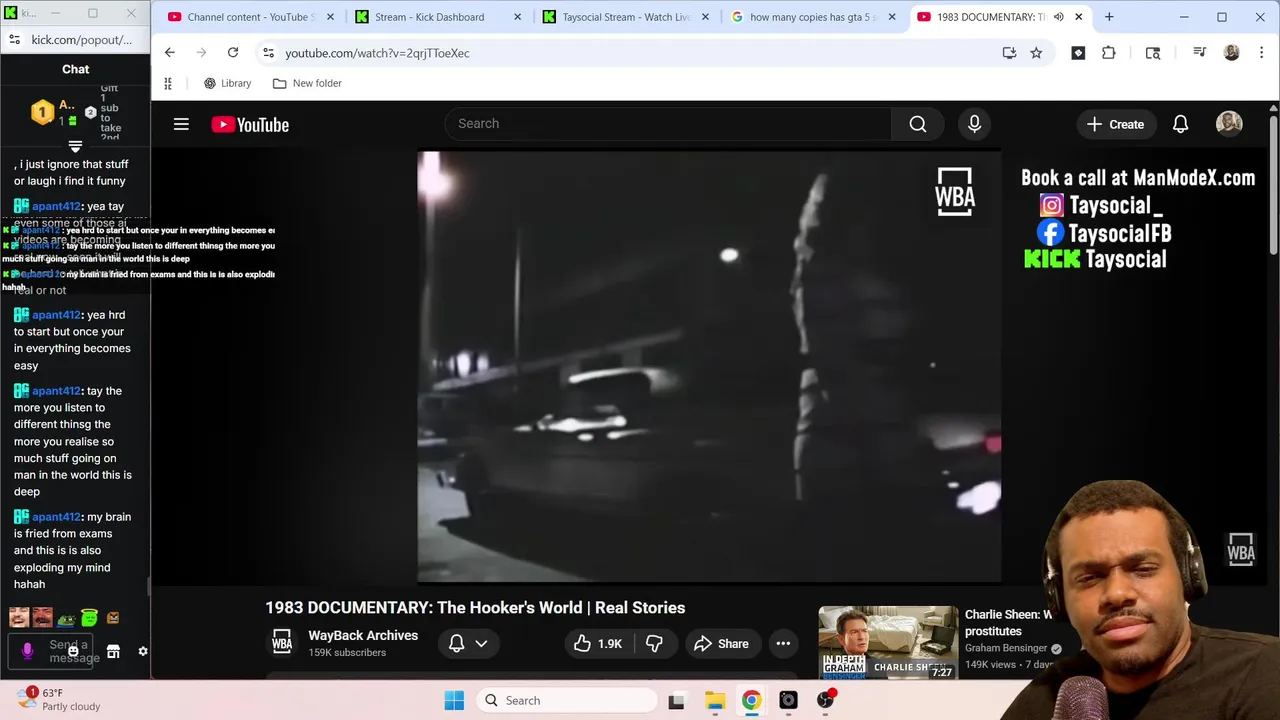Bookmark this page with the star icon

[x=1036, y=52]
